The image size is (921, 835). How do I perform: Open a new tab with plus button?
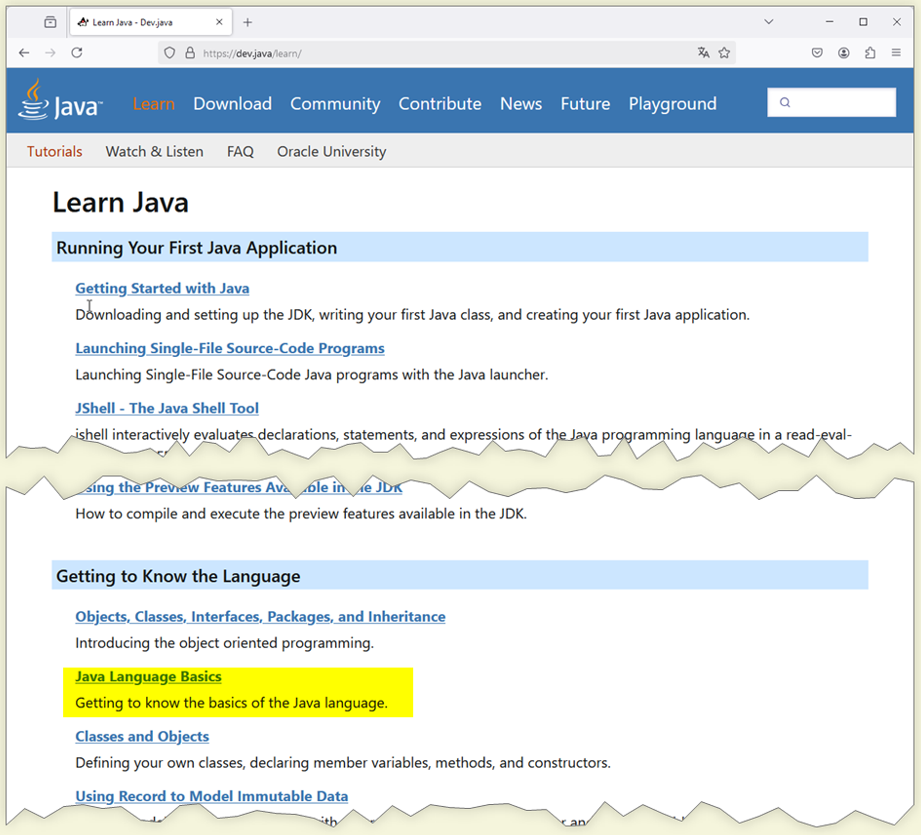(x=248, y=22)
